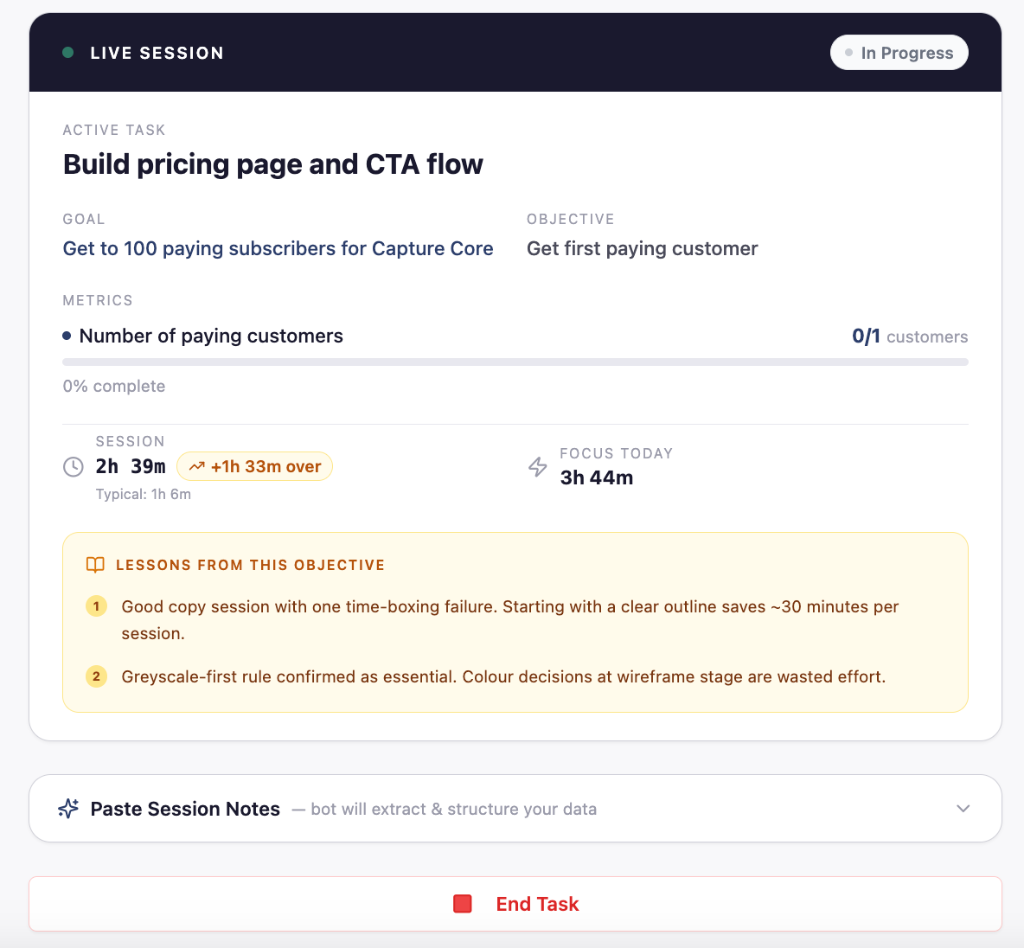
Task: Click the In Progress status pill
Action: click(899, 53)
